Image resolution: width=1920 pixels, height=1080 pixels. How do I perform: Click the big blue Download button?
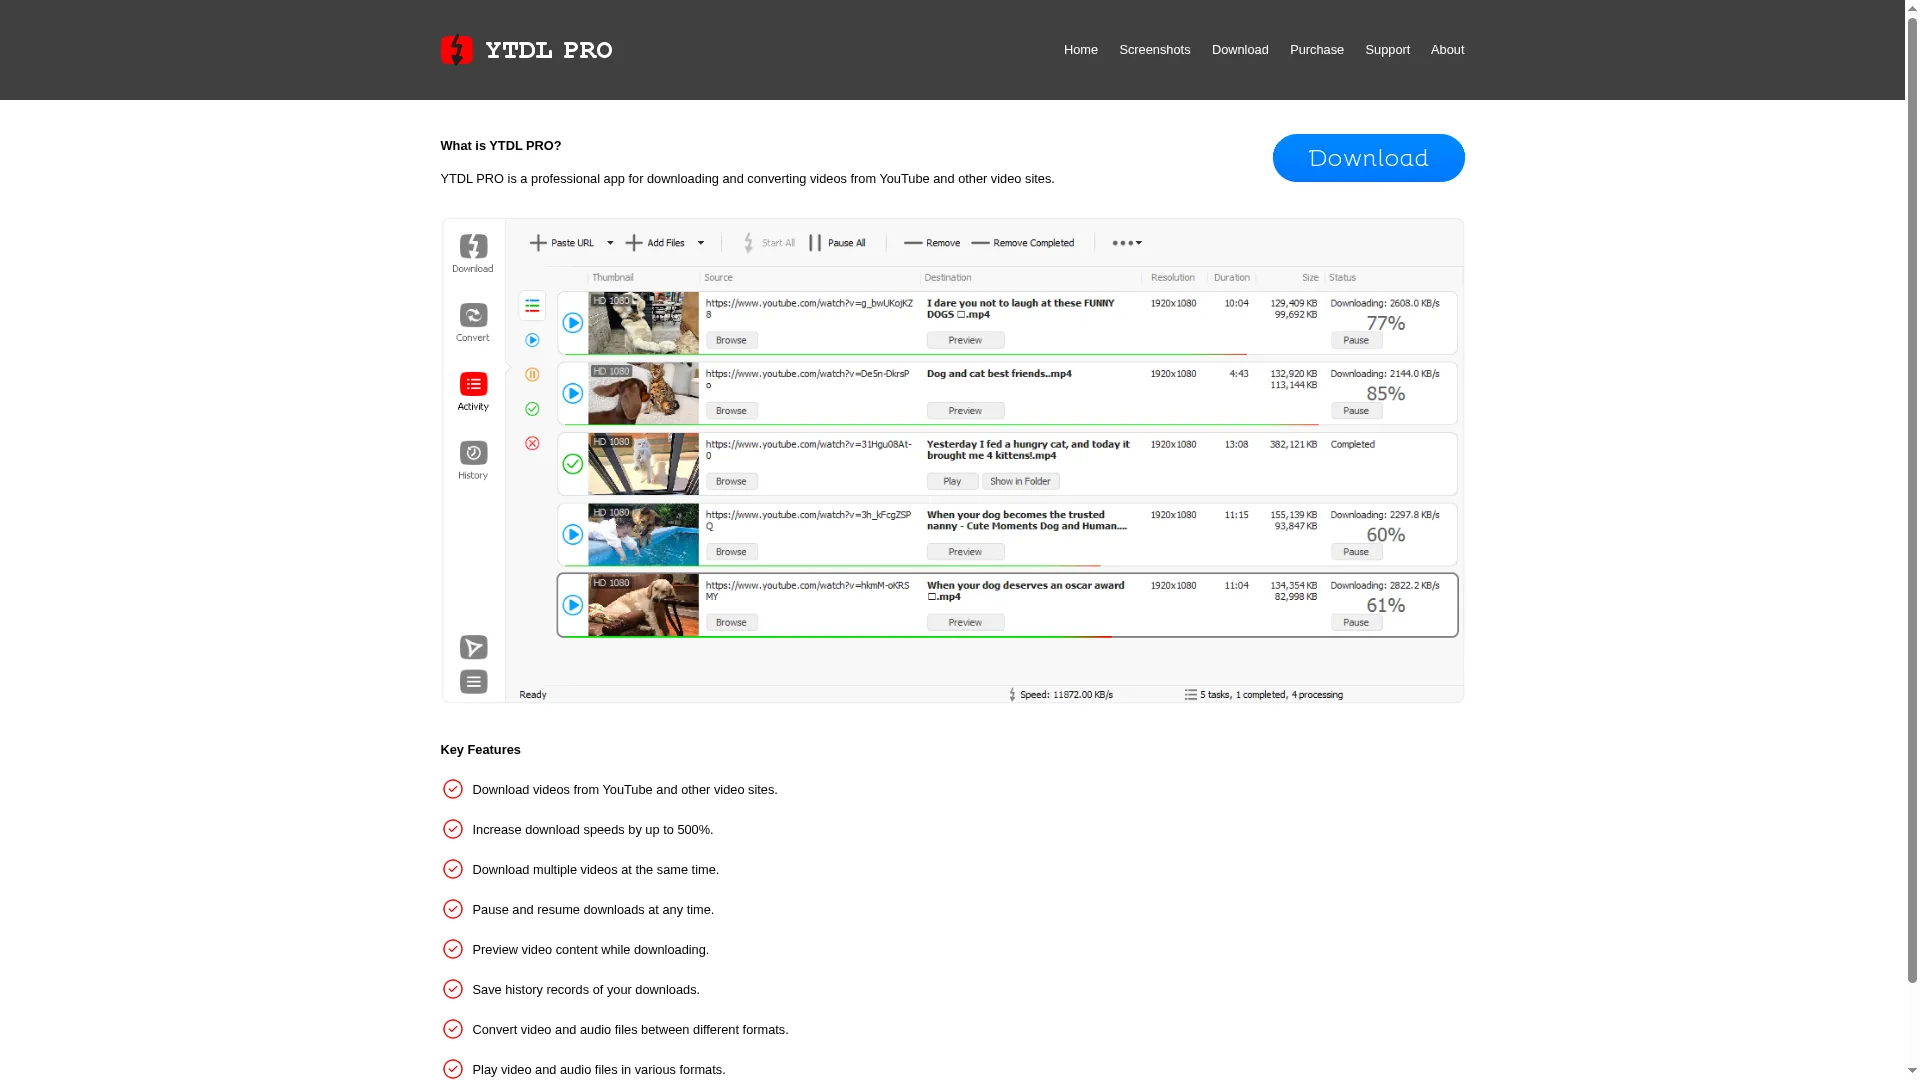1368,158
